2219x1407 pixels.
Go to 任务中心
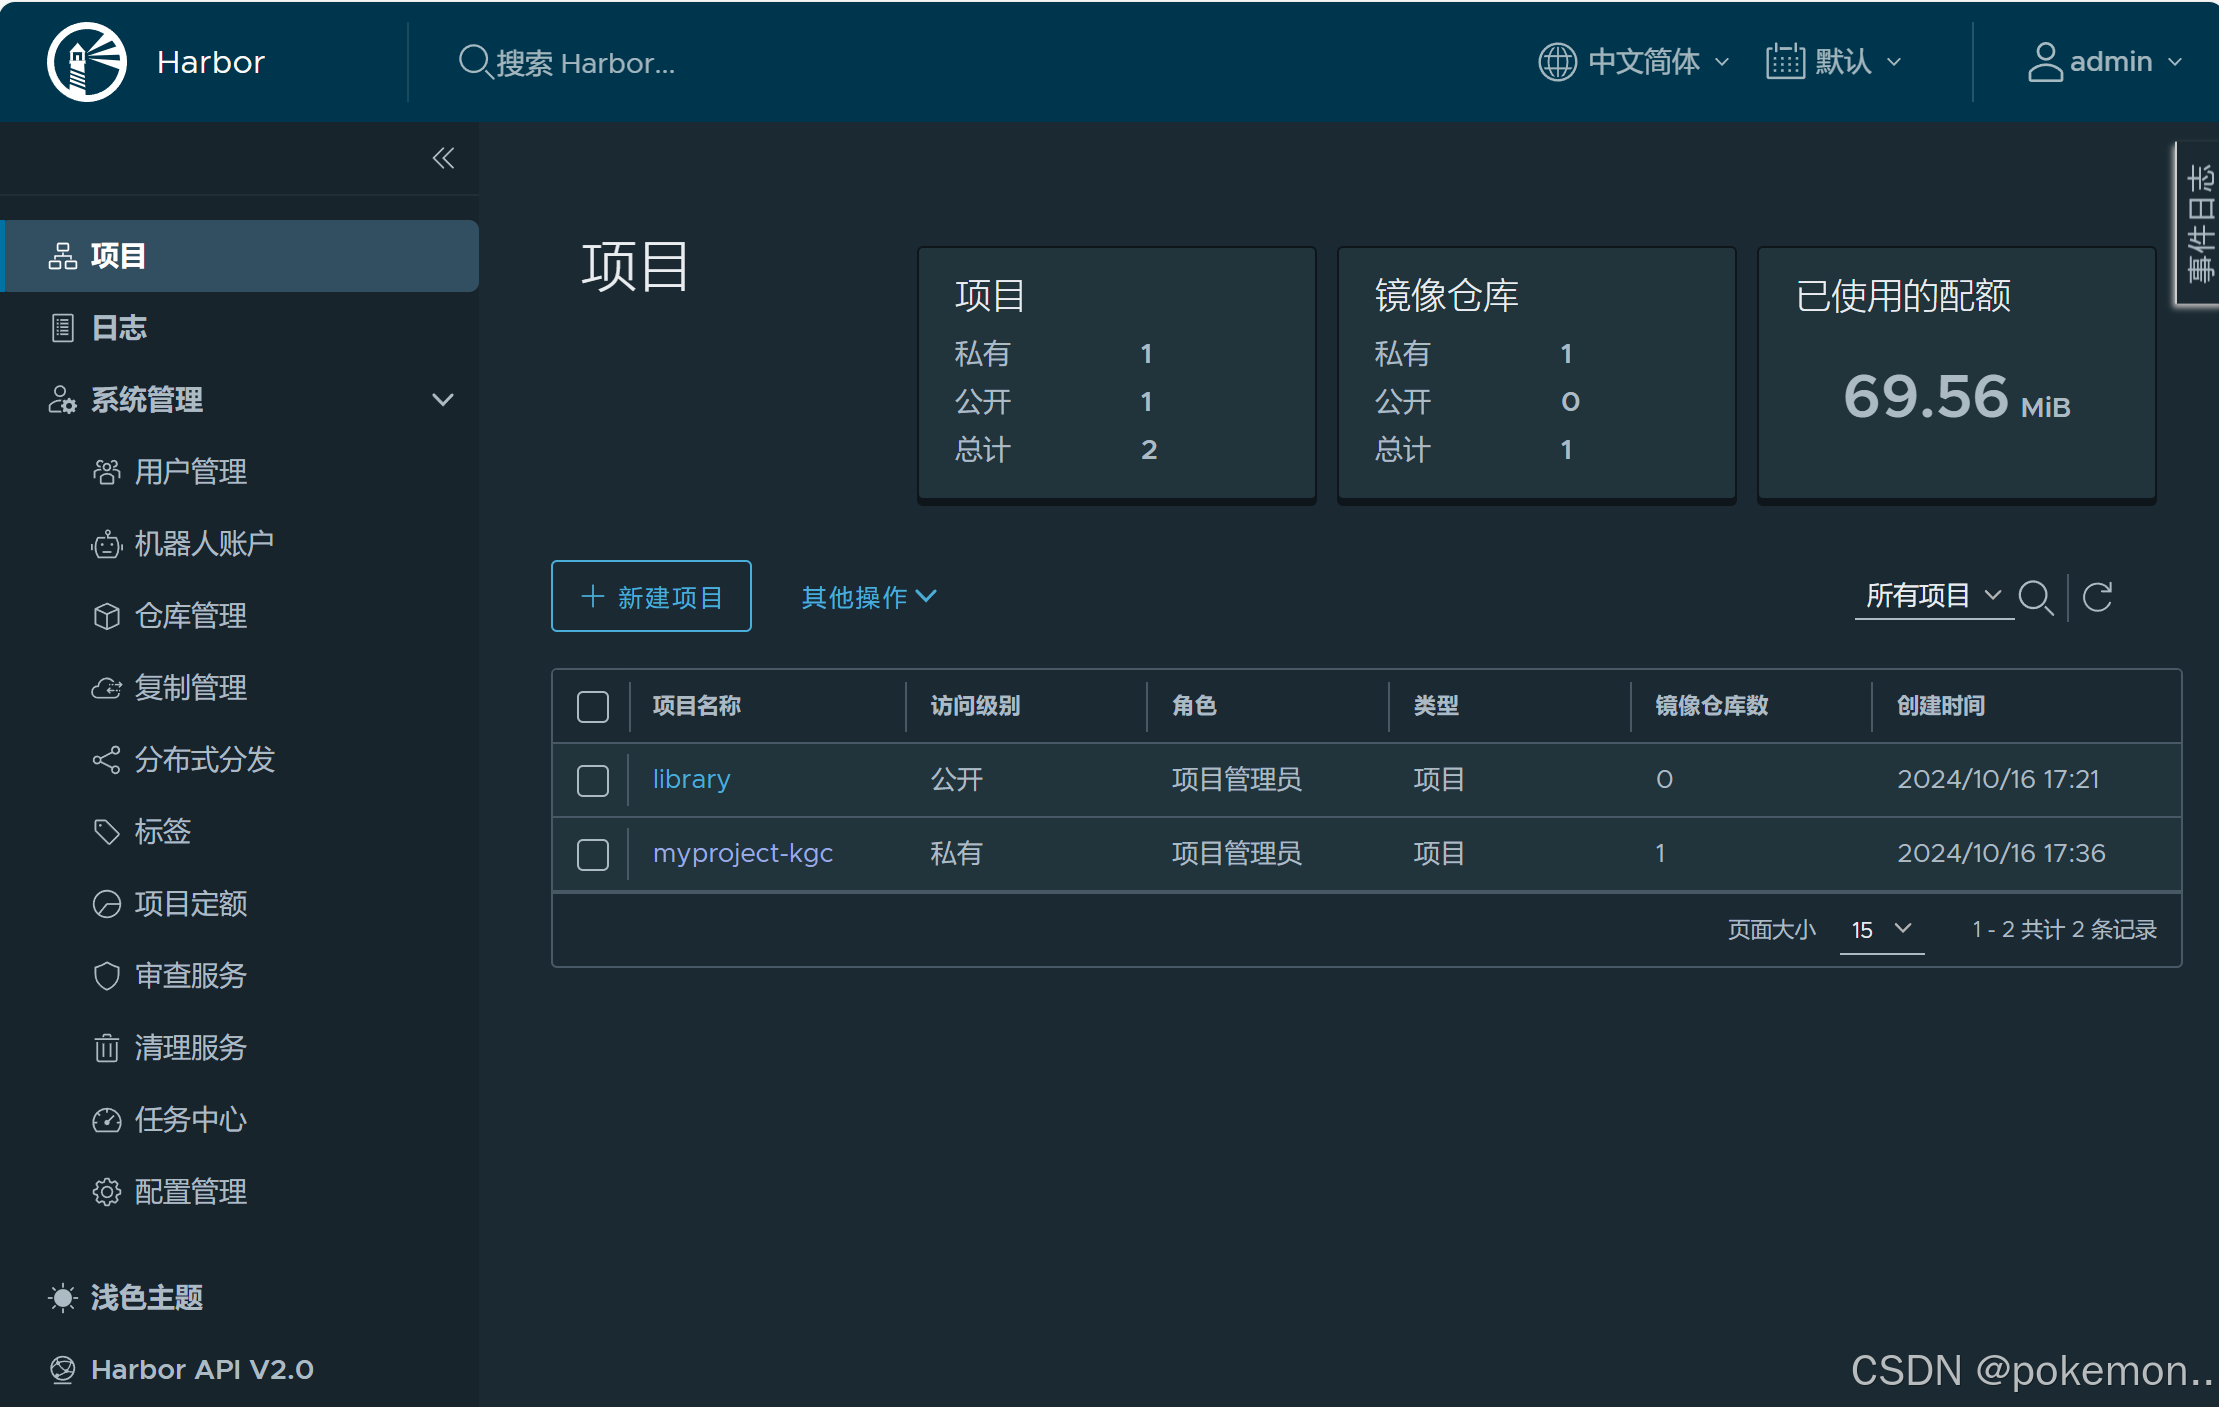[x=191, y=1120]
